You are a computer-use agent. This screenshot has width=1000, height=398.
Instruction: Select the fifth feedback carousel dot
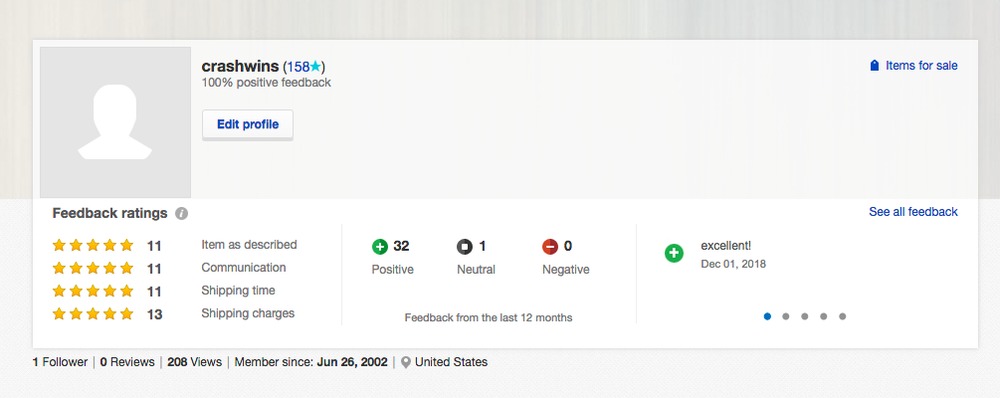click(842, 316)
